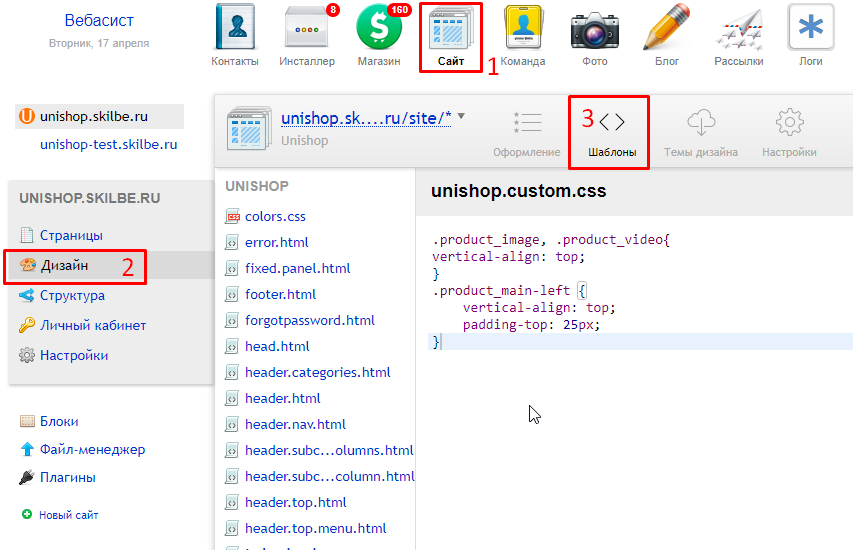853x550 pixels.
Task: Open the Рассылки paper plane icon
Action: coord(739,29)
